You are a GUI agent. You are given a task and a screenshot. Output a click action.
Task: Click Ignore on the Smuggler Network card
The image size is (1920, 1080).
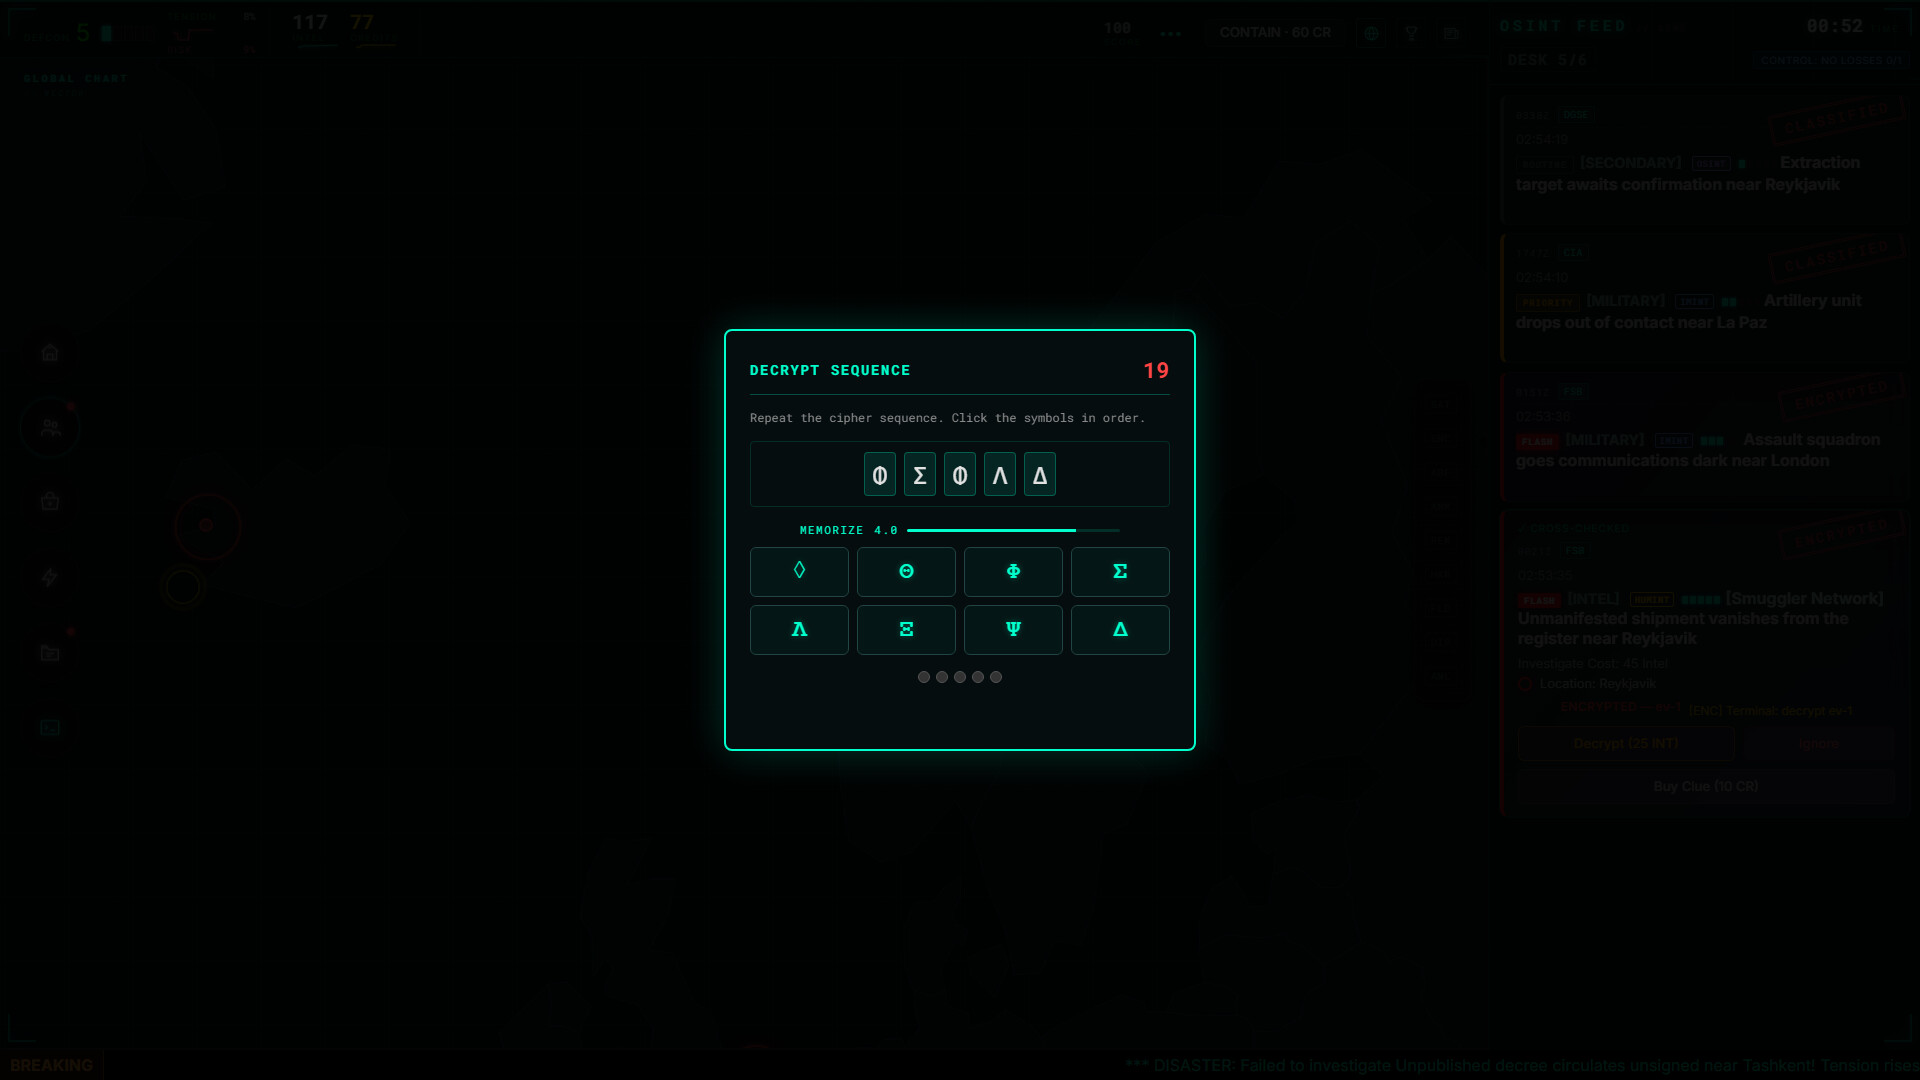coord(1818,743)
